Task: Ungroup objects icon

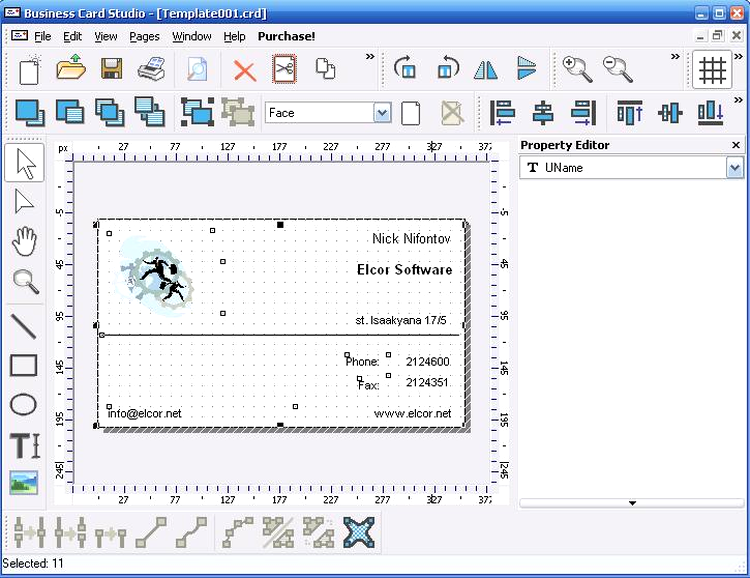Action: (238, 112)
